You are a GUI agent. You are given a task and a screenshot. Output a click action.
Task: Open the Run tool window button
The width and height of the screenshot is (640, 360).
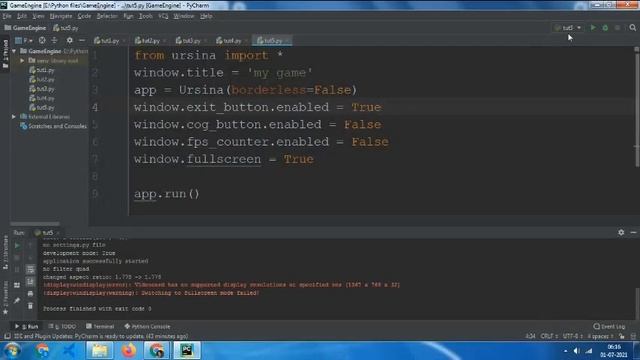click(x=26, y=327)
